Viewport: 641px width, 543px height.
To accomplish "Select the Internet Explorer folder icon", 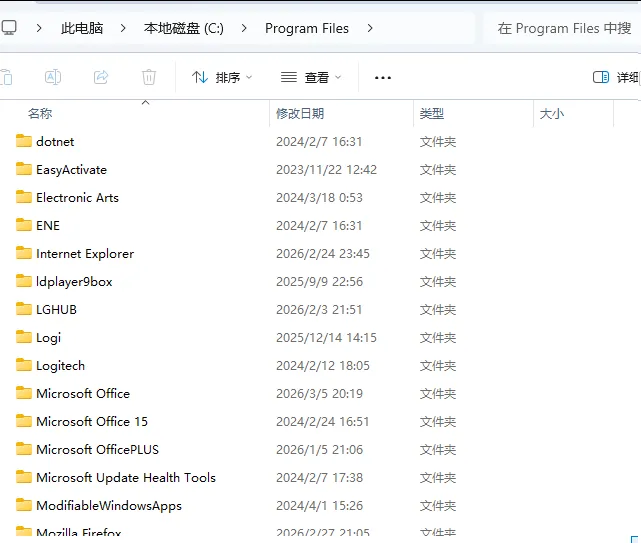I will [24, 253].
